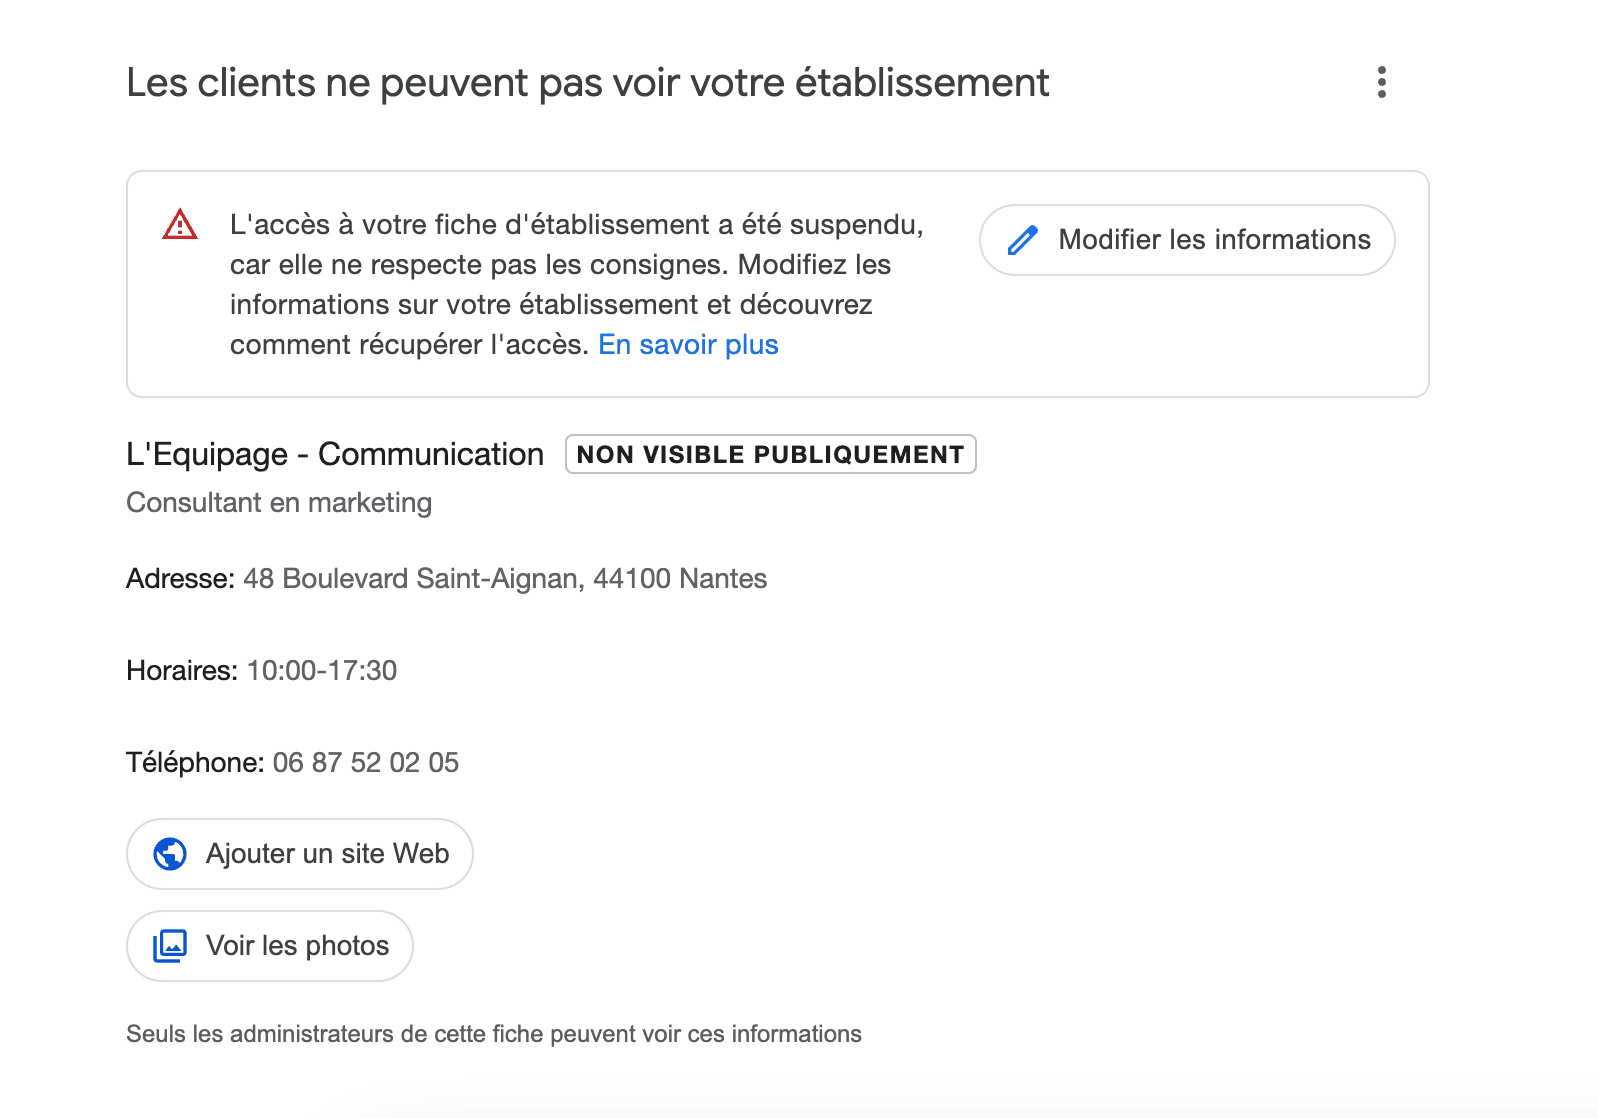Click the globe icon for adding website
Image resolution: width=1598 pixels, height=1118 pixels.
coord(170,854)
